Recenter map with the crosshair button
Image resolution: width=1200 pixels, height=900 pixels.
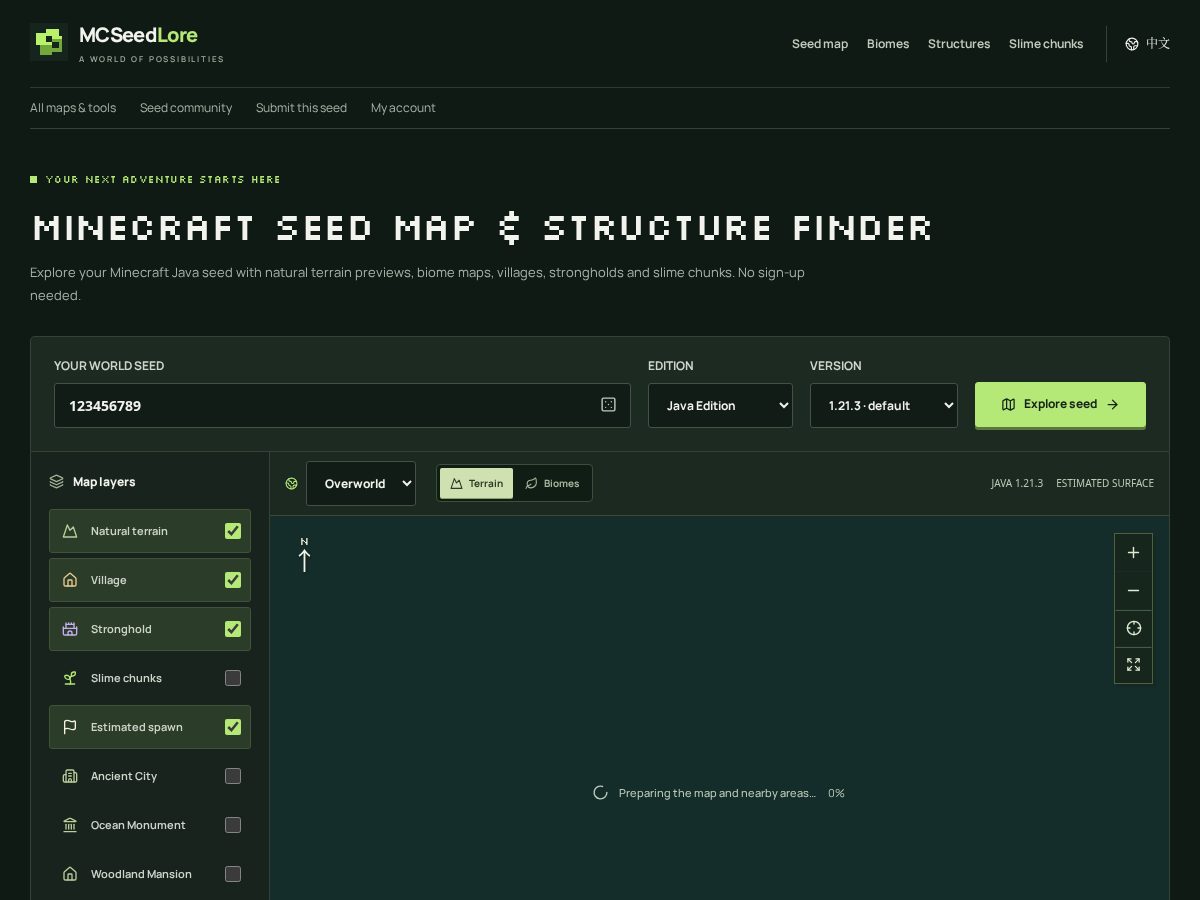1133,628
